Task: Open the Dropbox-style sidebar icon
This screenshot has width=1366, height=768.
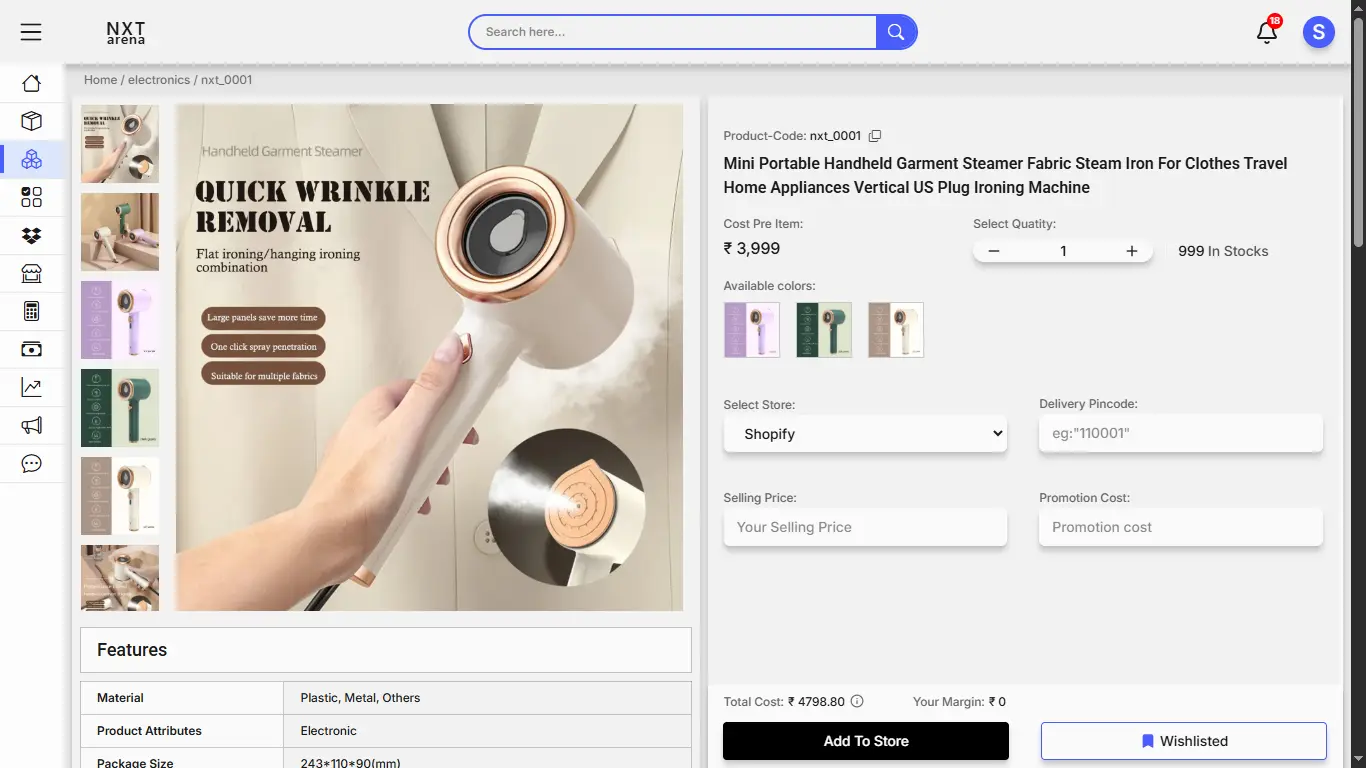Action: pos(31,236)
